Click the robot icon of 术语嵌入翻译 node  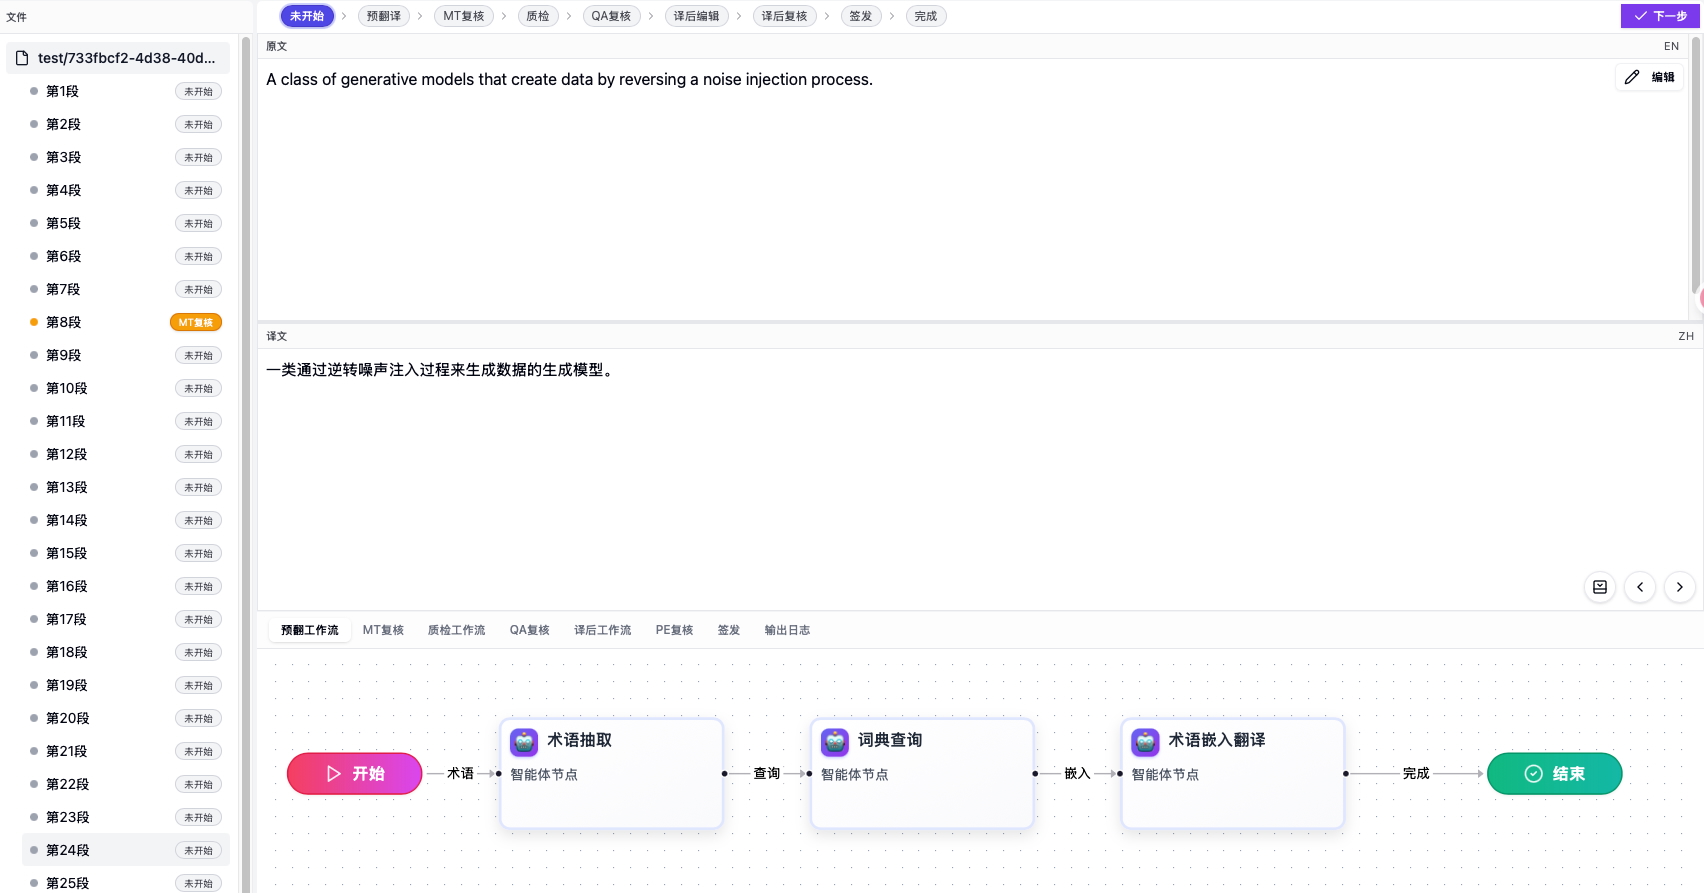(1145, 742)
